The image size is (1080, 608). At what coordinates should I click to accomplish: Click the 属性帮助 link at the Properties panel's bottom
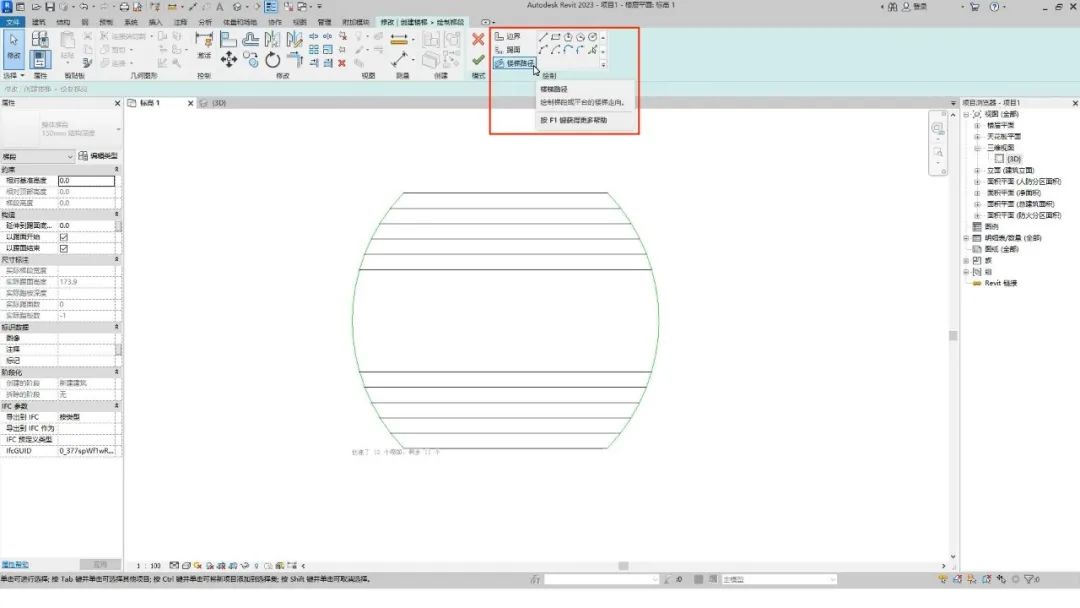[15, 565]
